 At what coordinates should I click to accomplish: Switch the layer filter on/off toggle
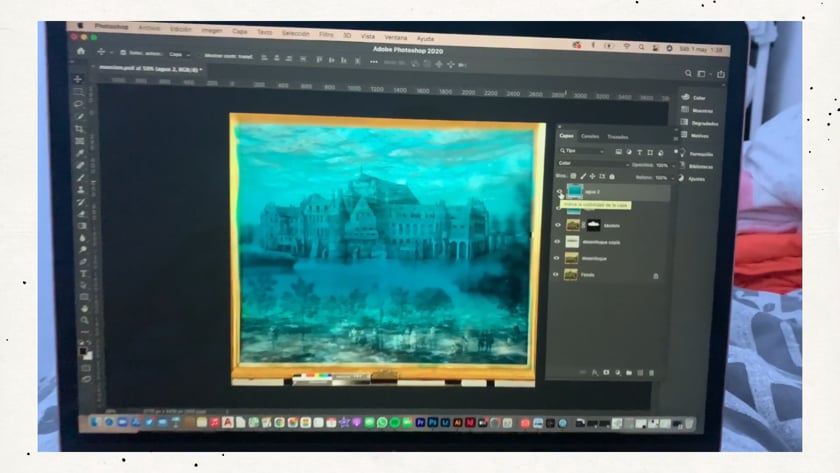(676, 152)
